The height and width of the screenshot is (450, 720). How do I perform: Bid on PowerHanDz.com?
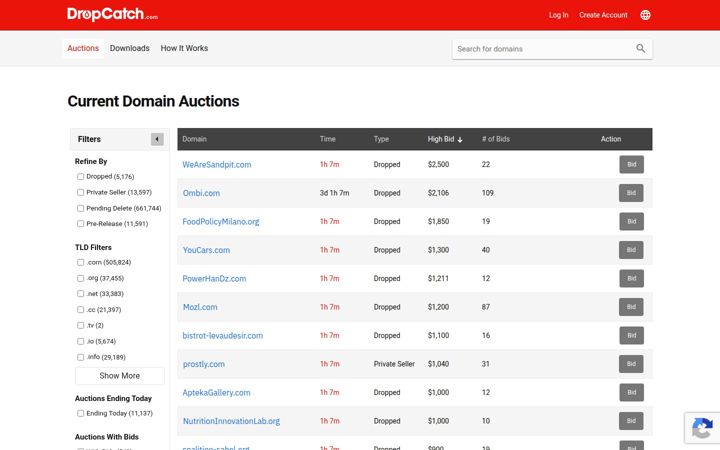(631, 278)
